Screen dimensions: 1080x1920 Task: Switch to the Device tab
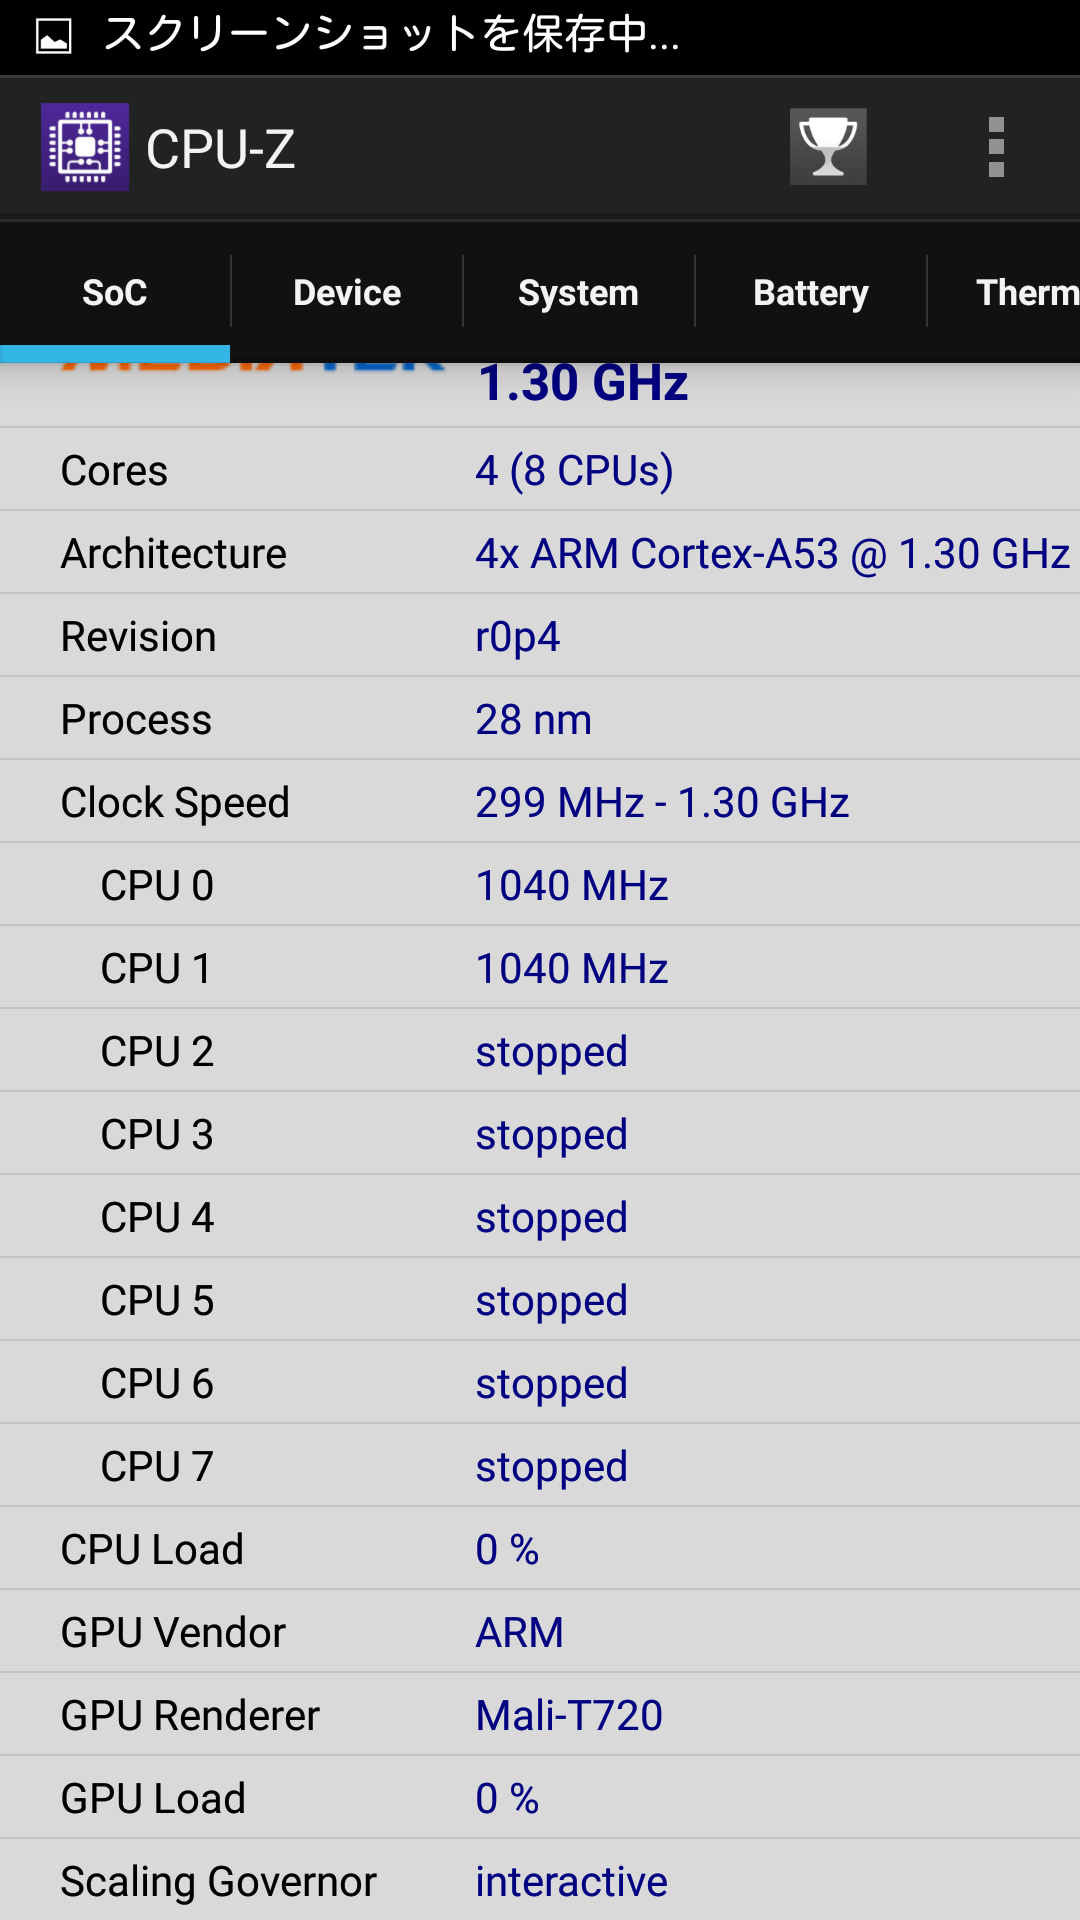(x=347, y=292)
